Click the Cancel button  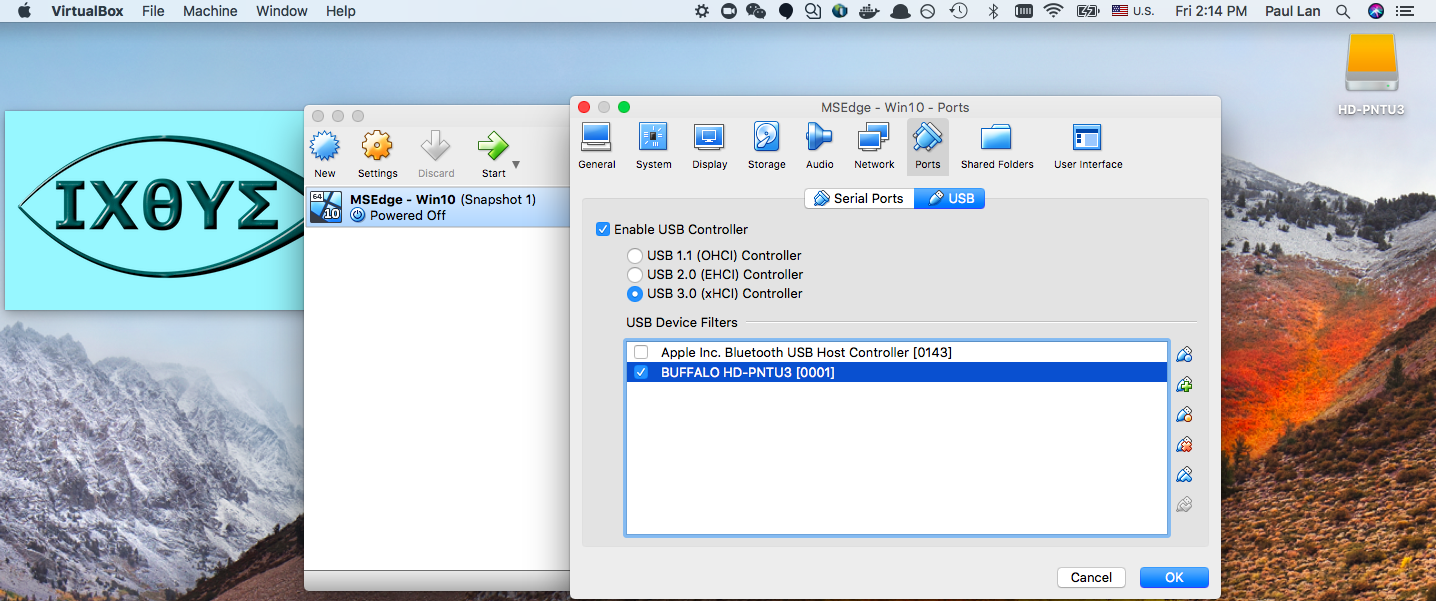point(1091,577)
